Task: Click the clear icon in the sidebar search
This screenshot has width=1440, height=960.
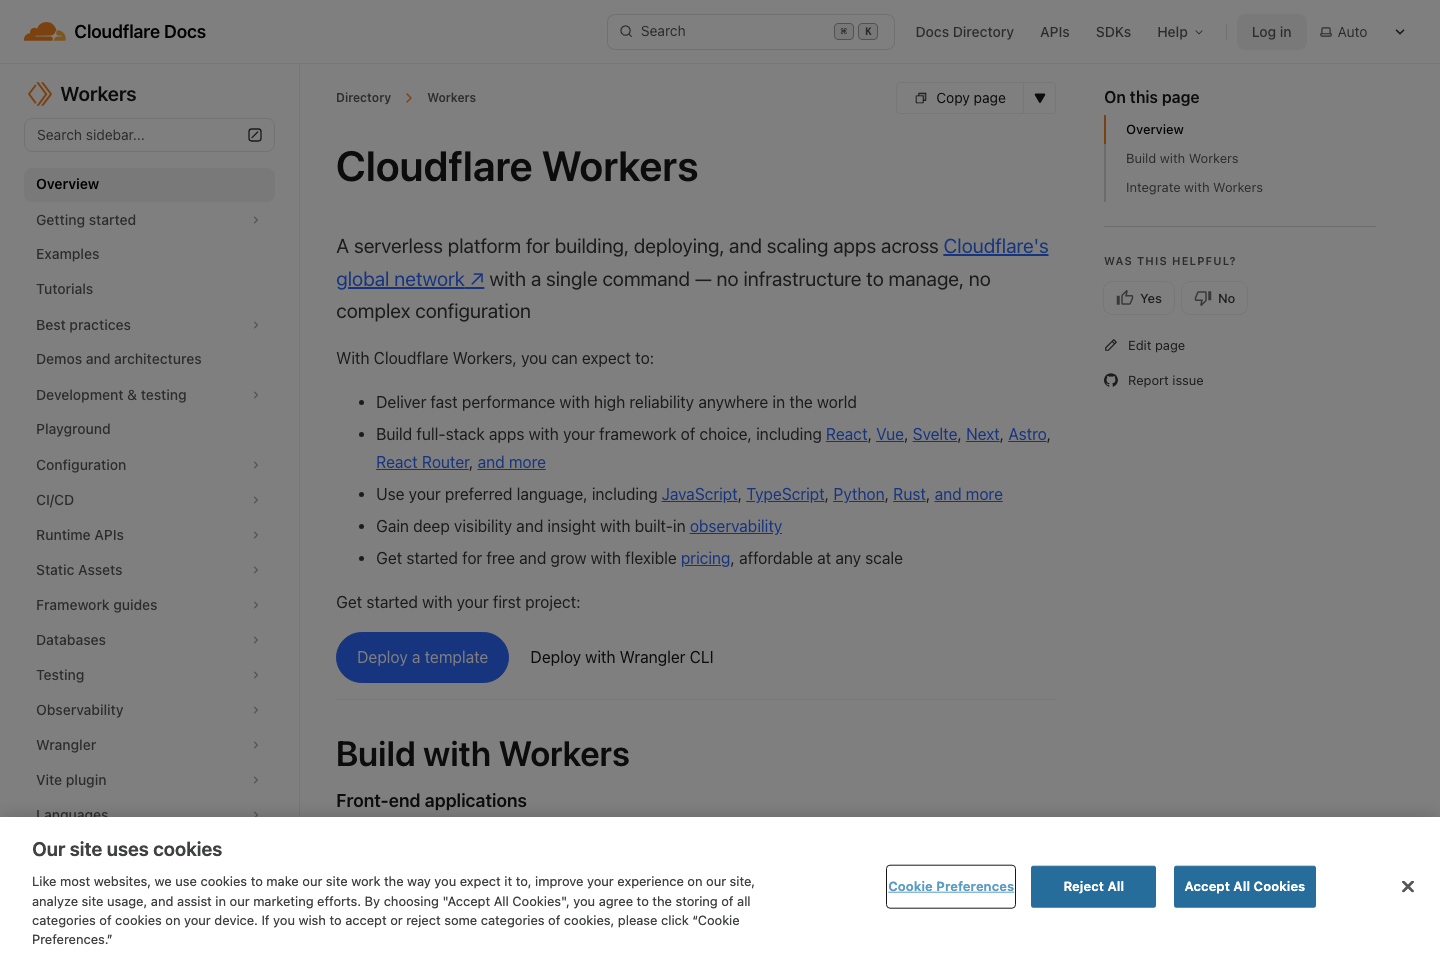Action: coord(255,134)
